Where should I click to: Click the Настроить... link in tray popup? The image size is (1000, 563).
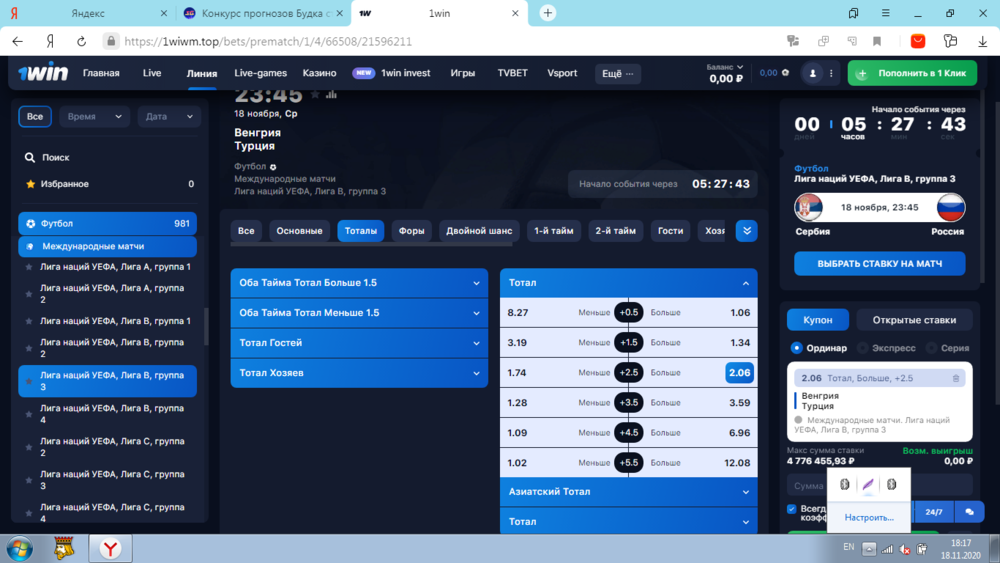(869, 518)
